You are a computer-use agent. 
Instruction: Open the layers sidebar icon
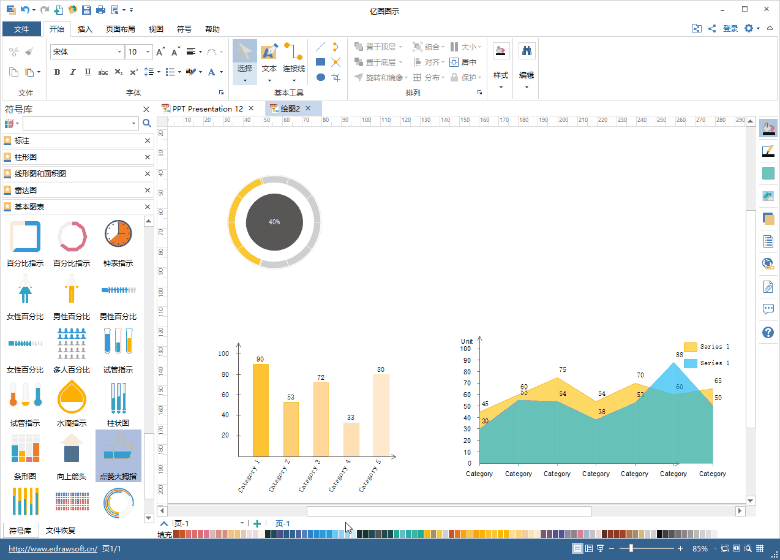click(x=768, y=218)
